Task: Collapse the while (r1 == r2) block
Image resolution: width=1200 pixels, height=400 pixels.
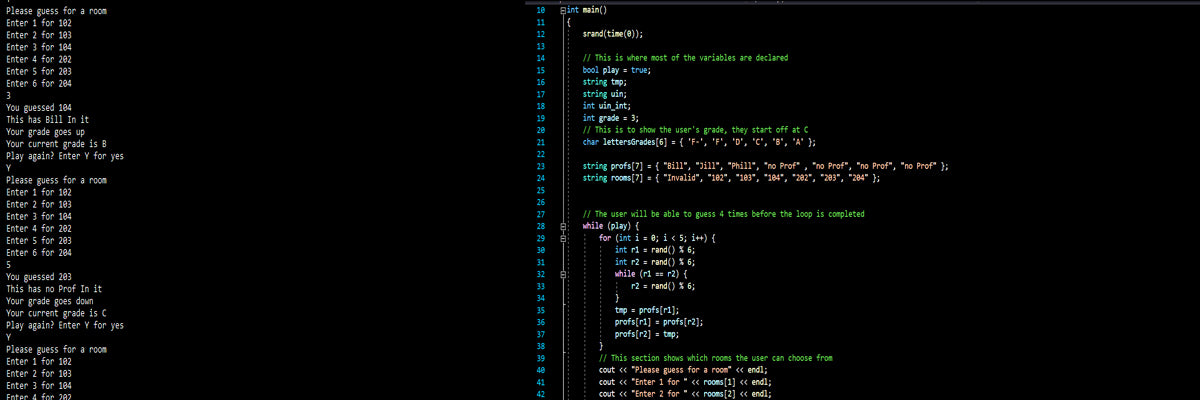Action: point(565,274)
